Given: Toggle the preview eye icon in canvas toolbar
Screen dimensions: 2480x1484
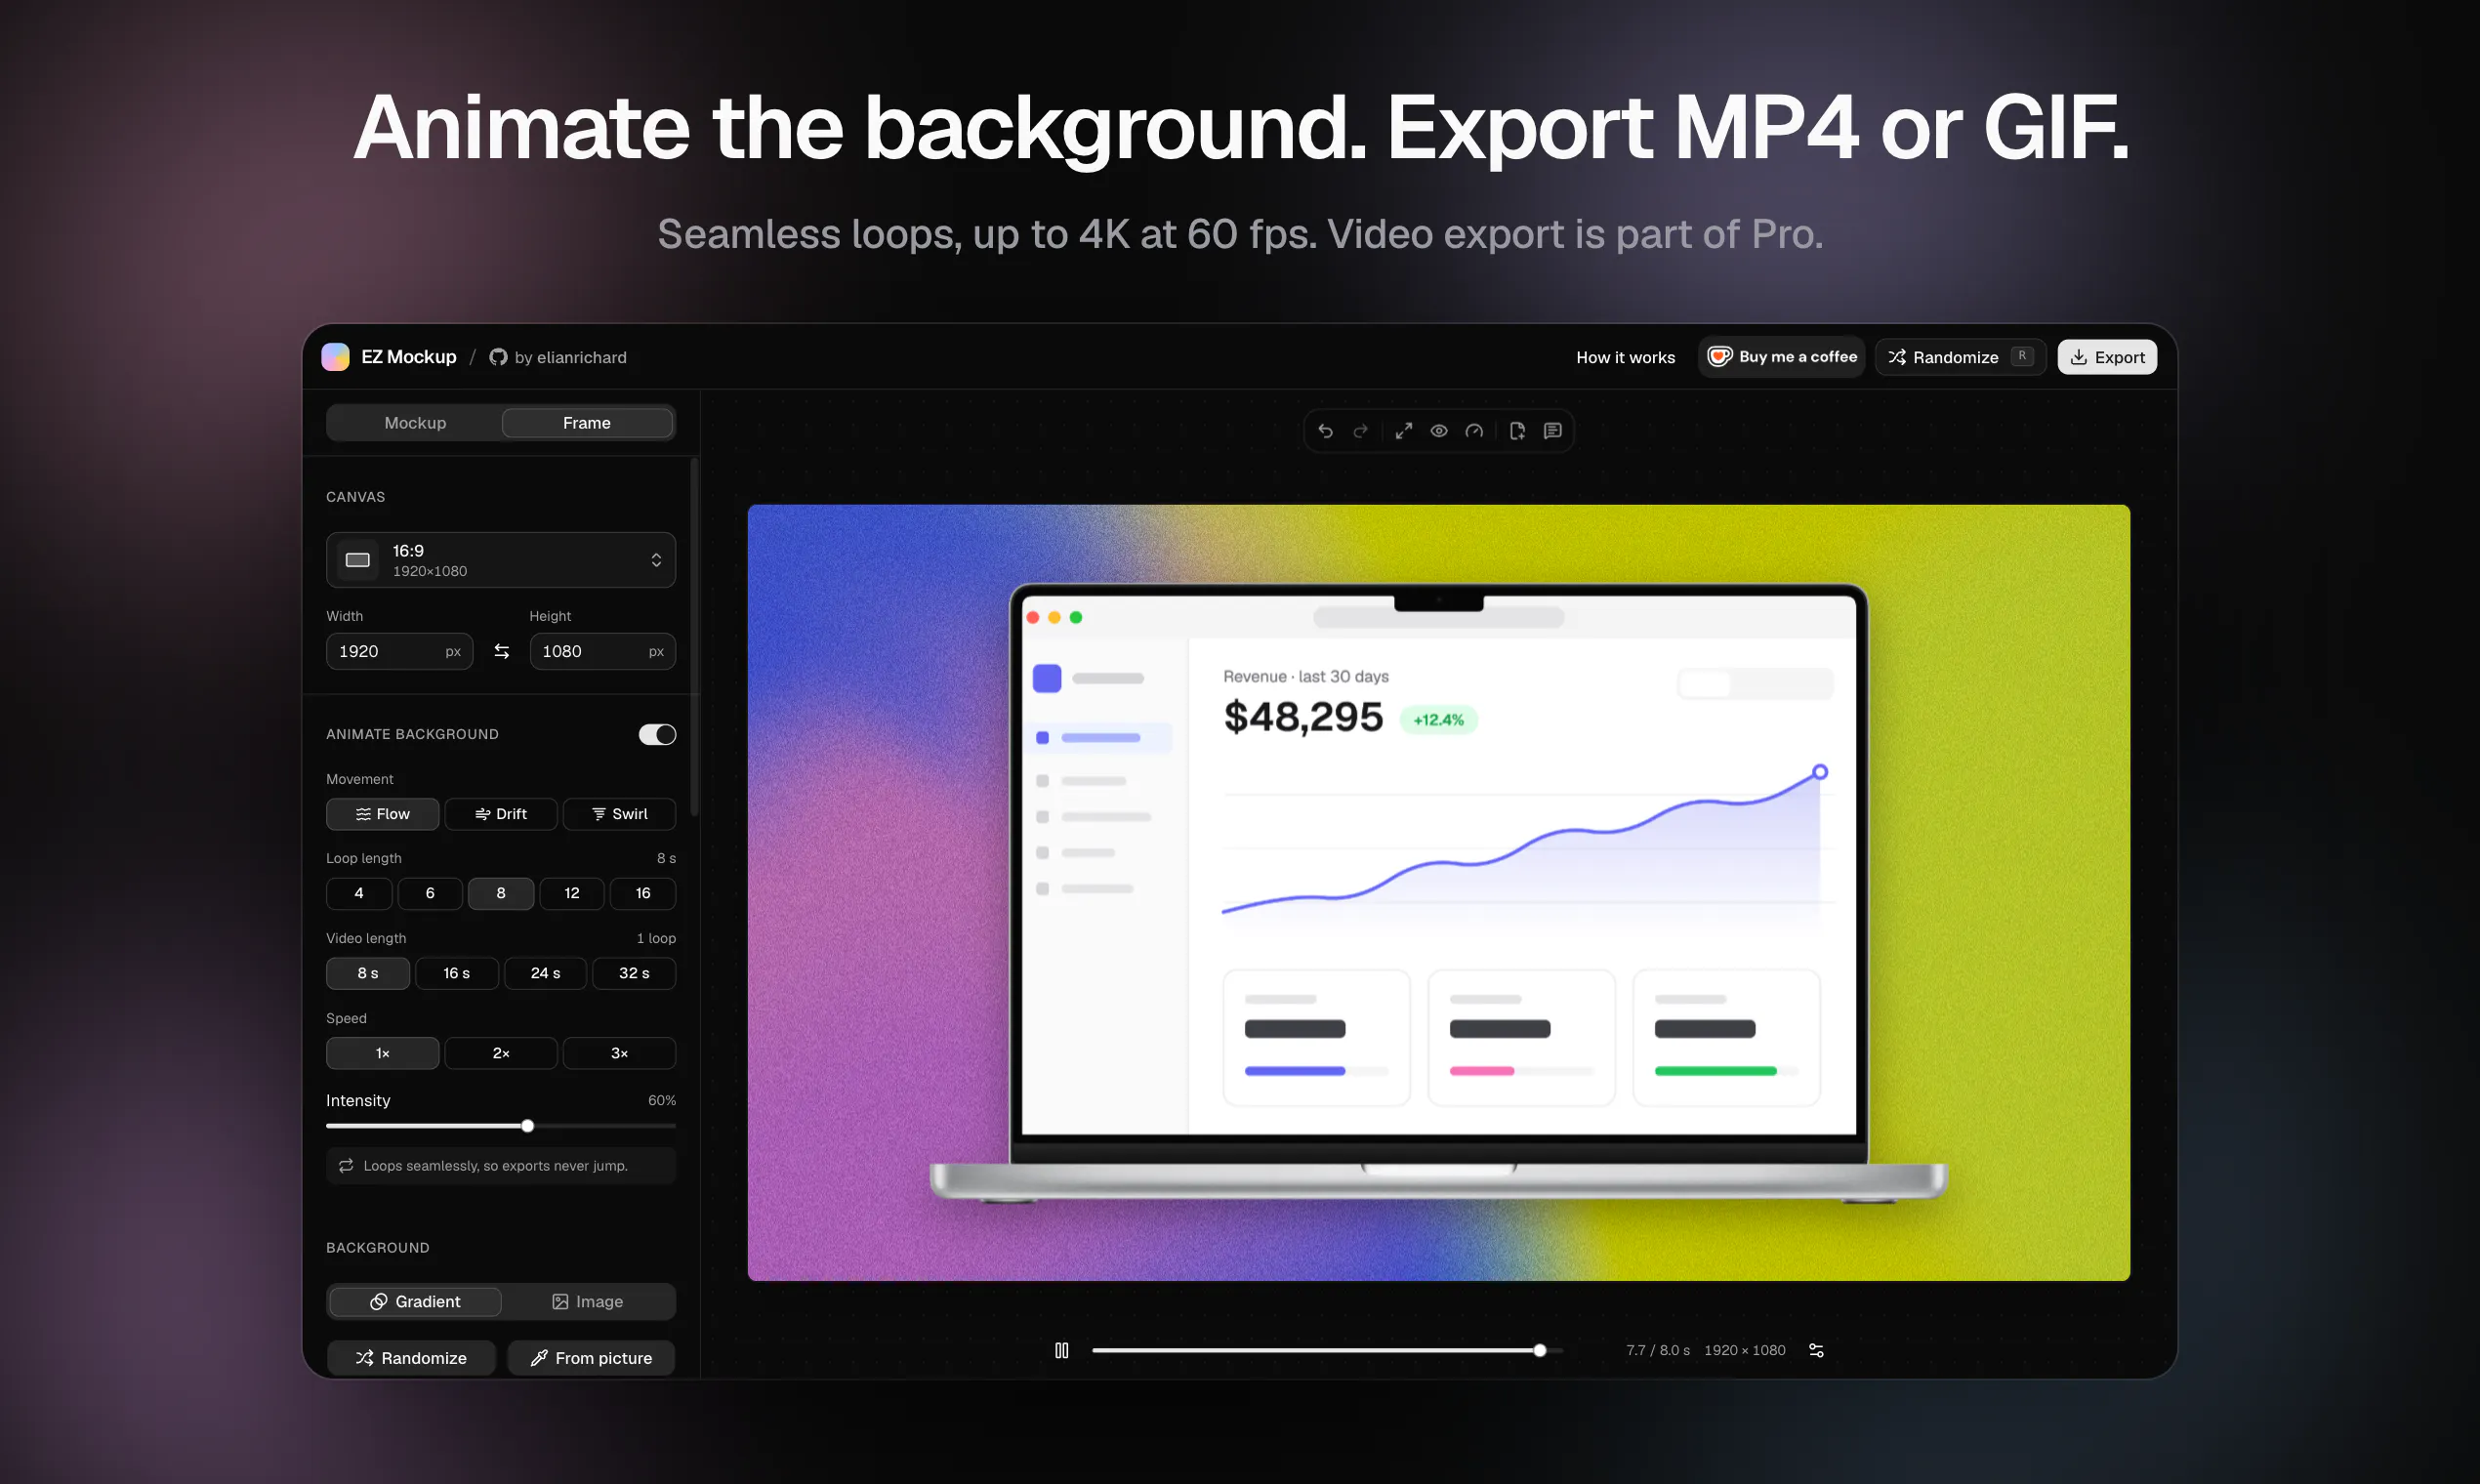Looking at the screenshot, I should click(1439, 431).
